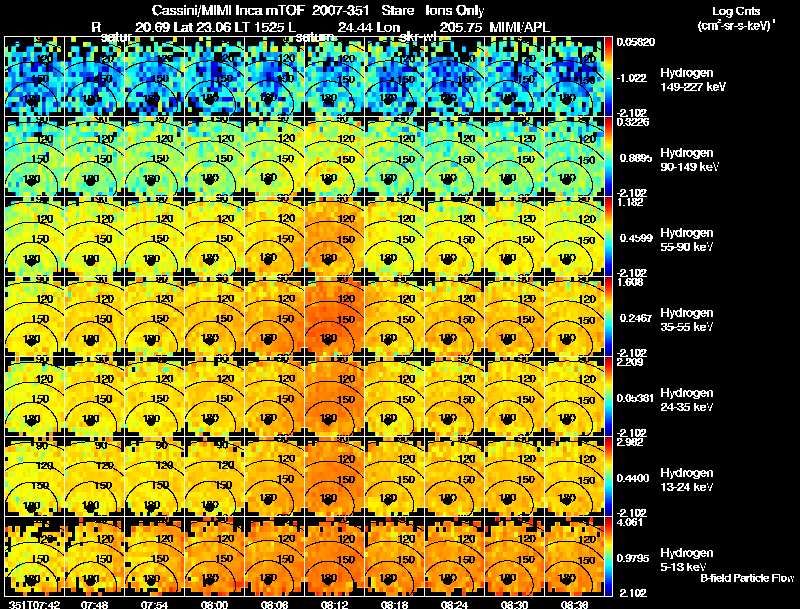The image size is (800, 609).
Task: Select the 24-35 keV image panel at 07:54
Action: tap(155, 397)
